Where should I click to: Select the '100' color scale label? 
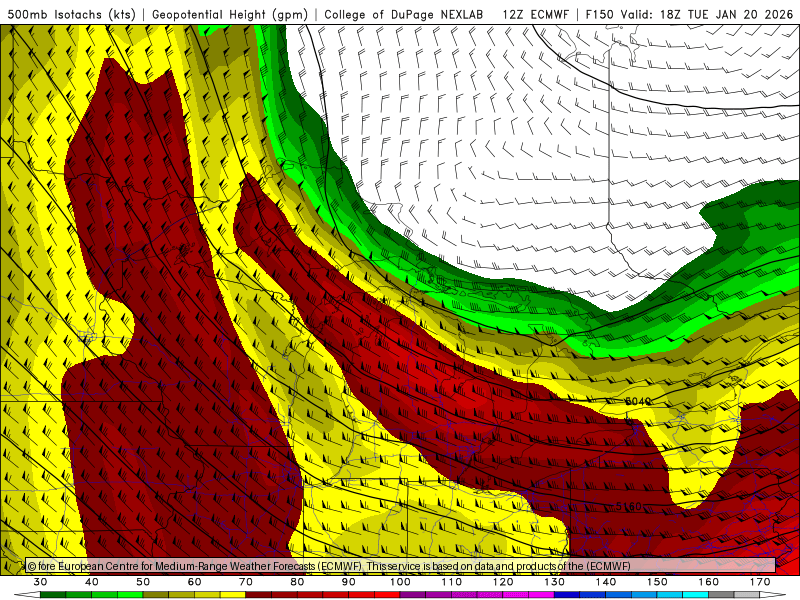(x=401, y=582)
